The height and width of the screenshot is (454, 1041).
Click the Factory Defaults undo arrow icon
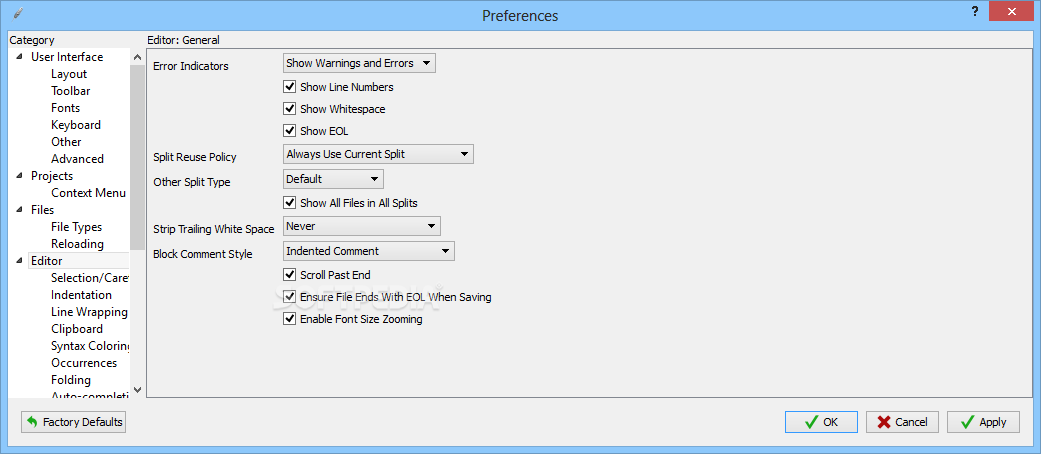(32, 422)
